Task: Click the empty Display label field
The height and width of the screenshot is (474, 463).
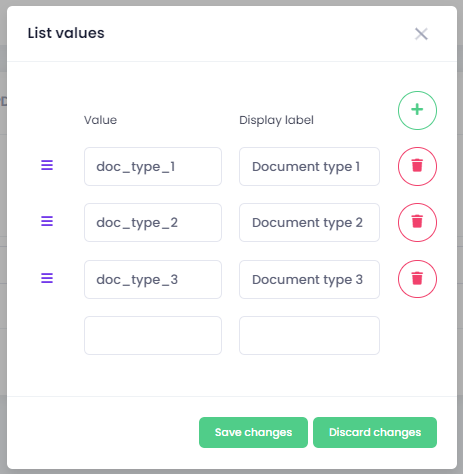Action: 309,335
